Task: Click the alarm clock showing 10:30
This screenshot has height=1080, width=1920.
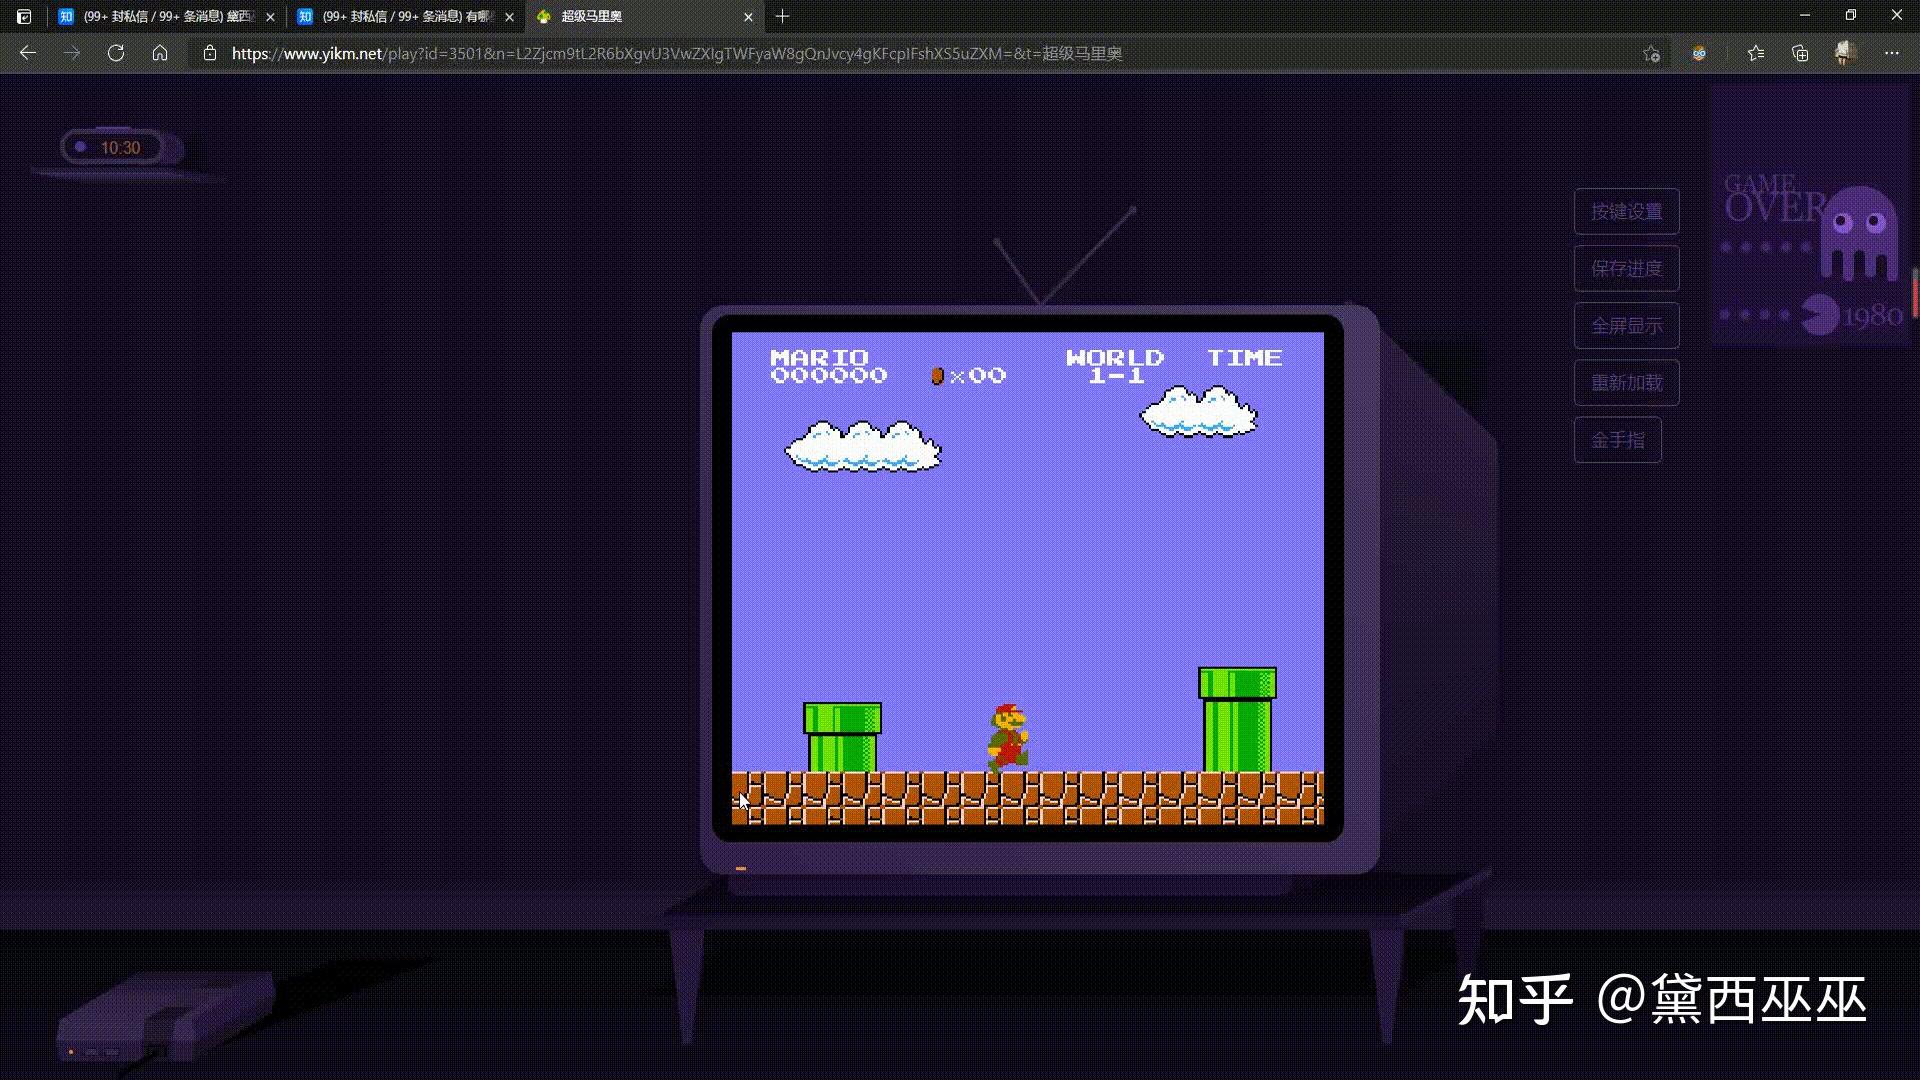Action: [x=120, y=148]
